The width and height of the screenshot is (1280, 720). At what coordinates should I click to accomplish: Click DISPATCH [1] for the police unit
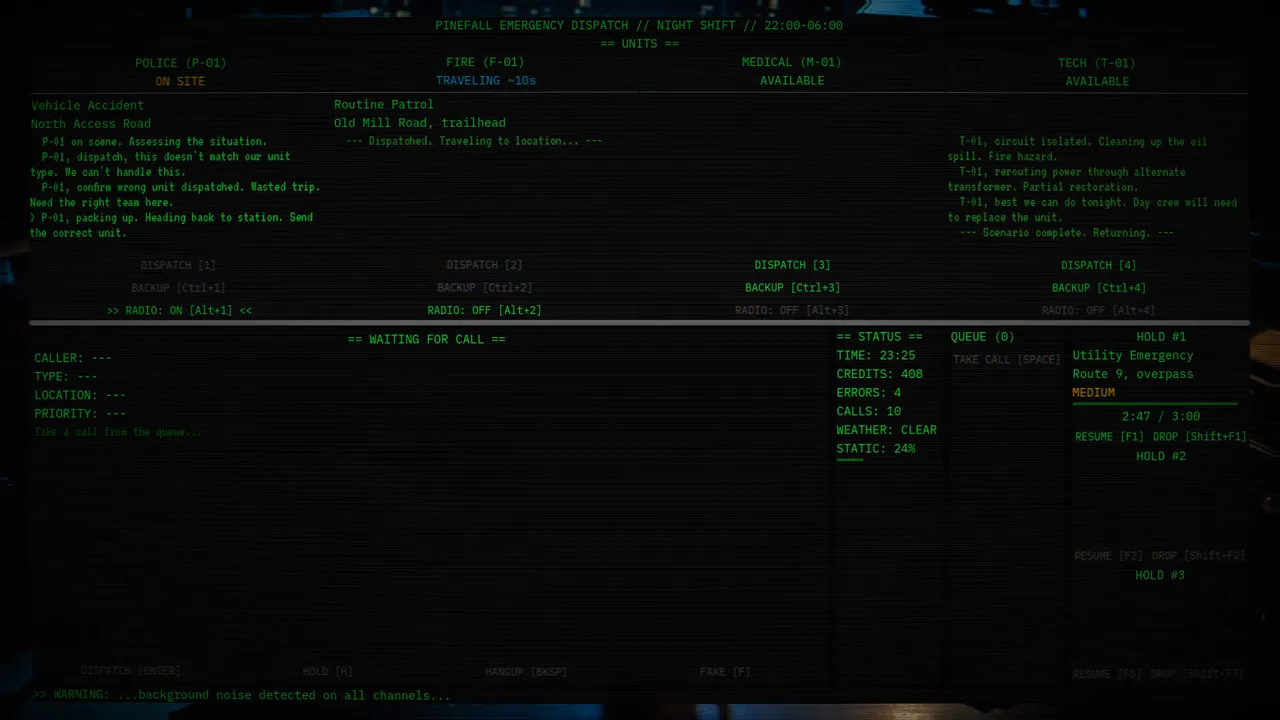(178, 265)
